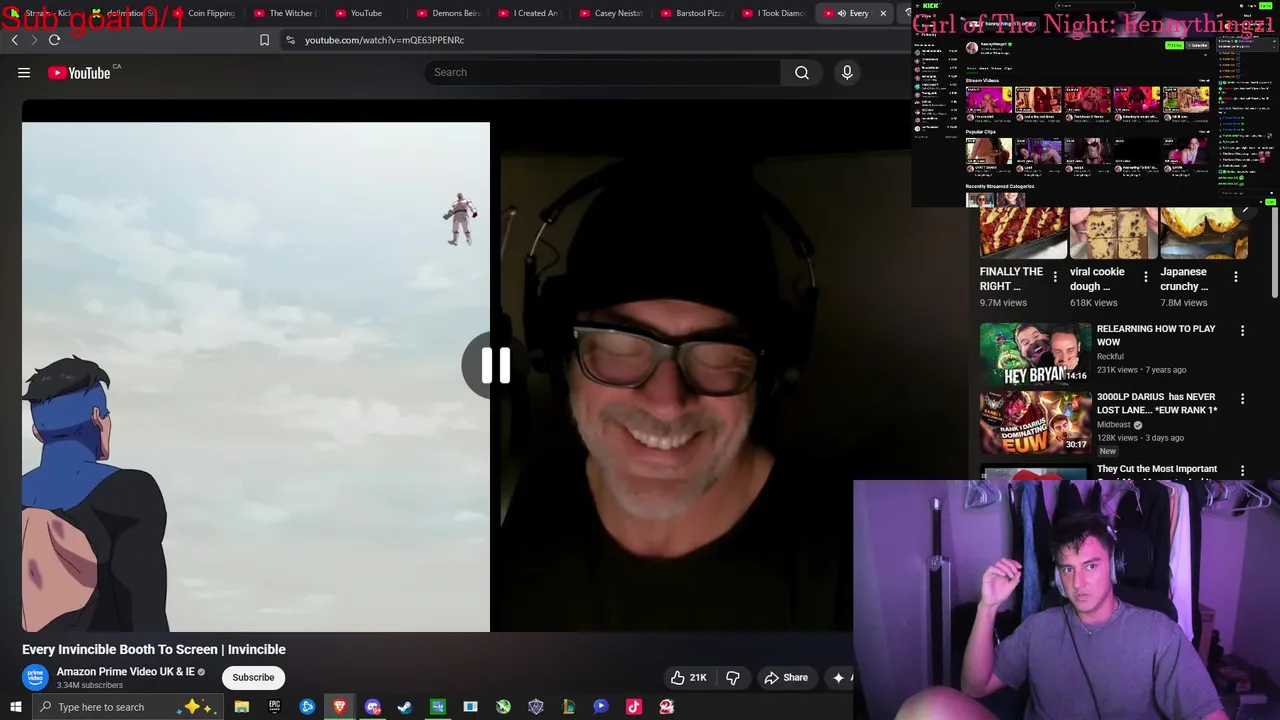Open the Midbeast channel name
1280x720 pixels.
tap(1114, 424)
